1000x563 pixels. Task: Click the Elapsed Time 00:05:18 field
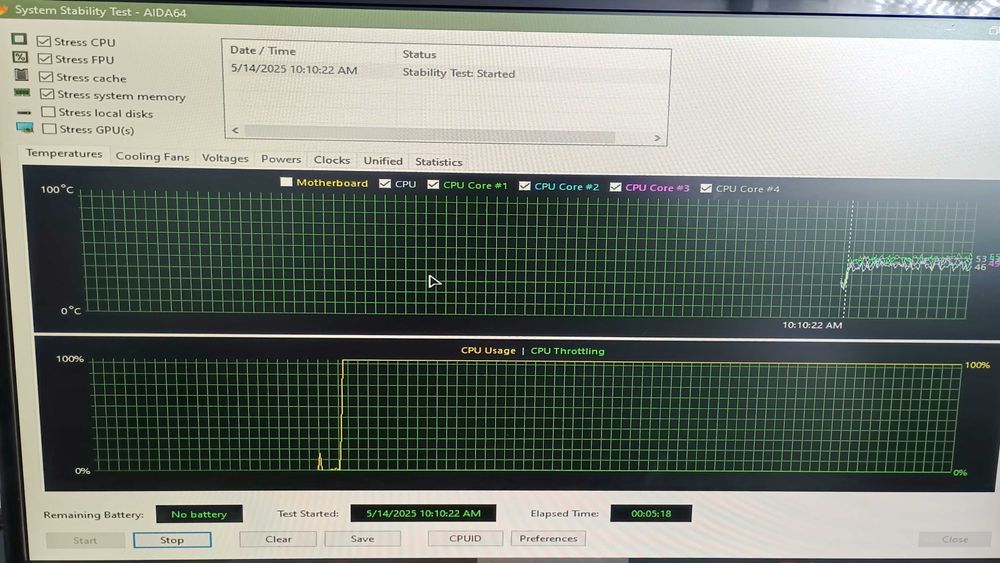click(x=651, y=513)
